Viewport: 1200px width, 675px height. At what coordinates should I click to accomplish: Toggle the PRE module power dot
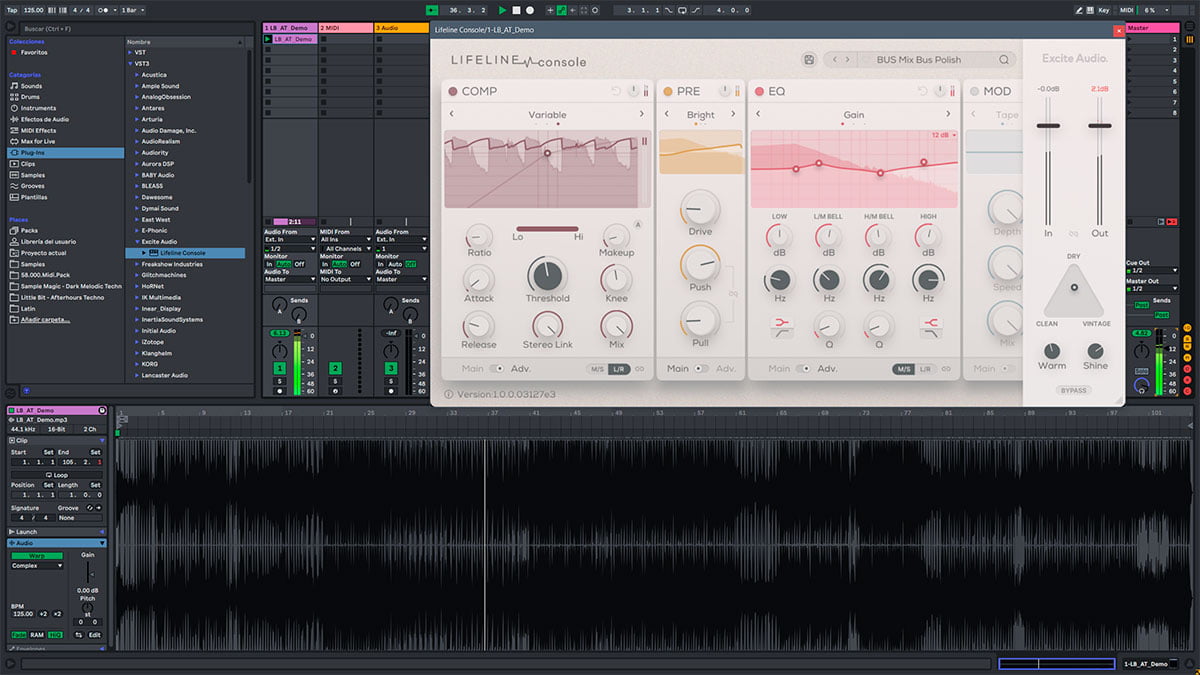tap(667, 92)
